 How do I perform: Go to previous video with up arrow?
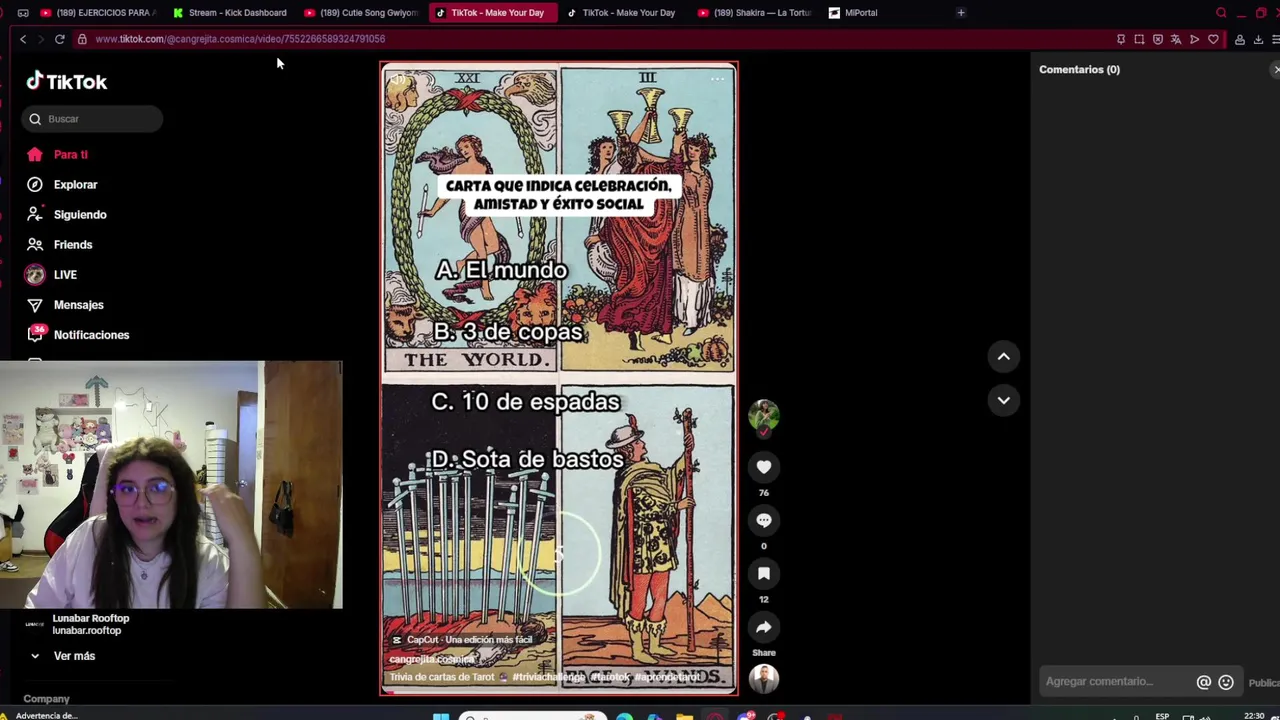1003,356
